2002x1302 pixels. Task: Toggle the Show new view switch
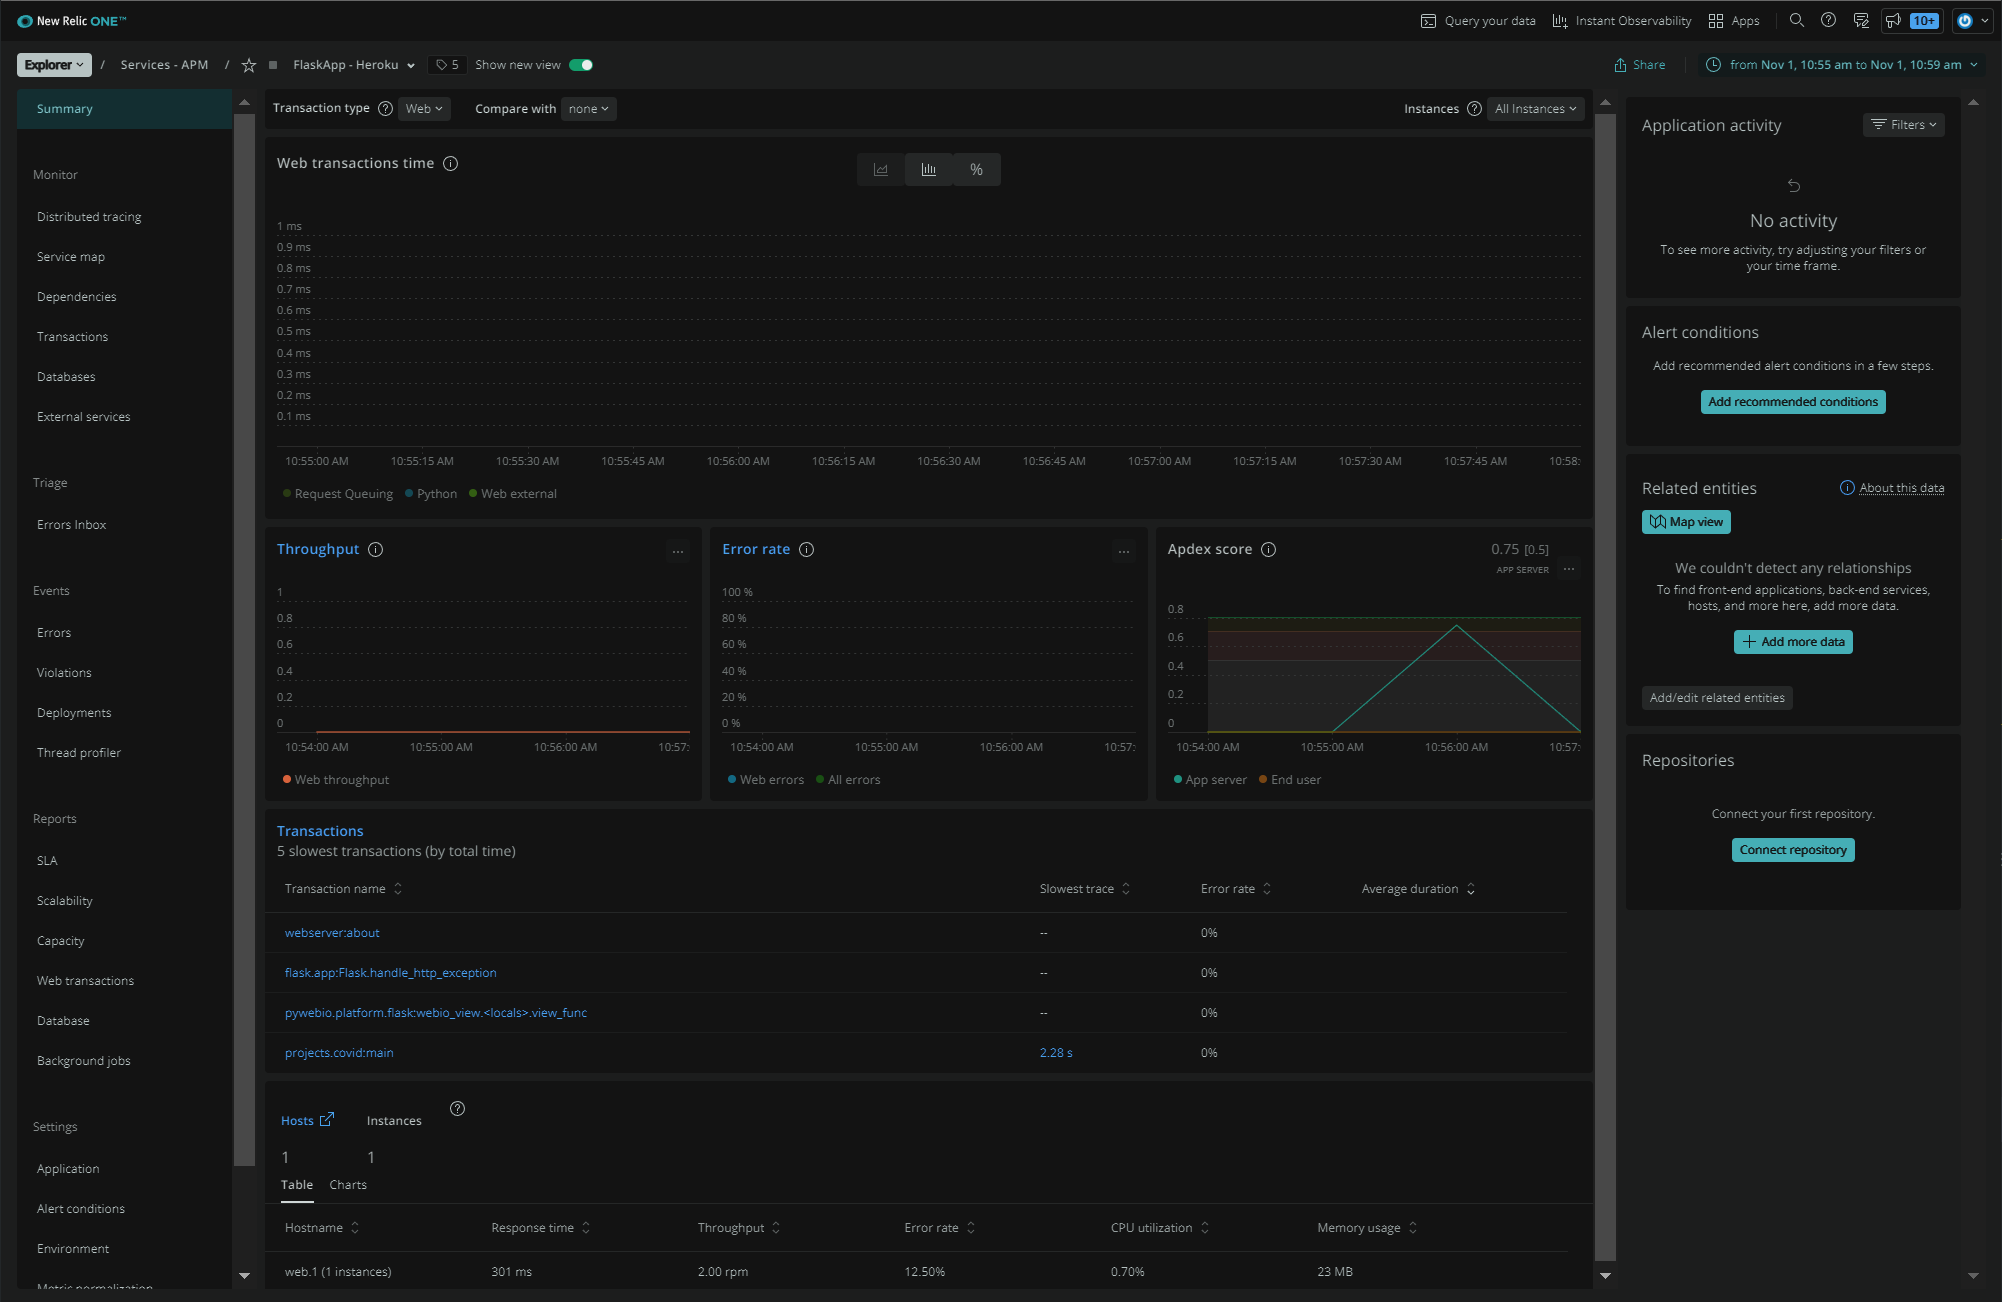582,64
